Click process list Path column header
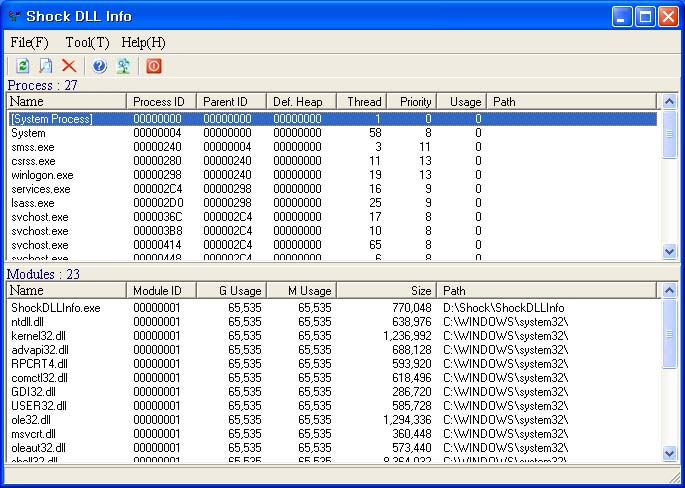Image resolution: width=685 pixels, height=488 pixels. pyautogui.click(x=571, y=101)
